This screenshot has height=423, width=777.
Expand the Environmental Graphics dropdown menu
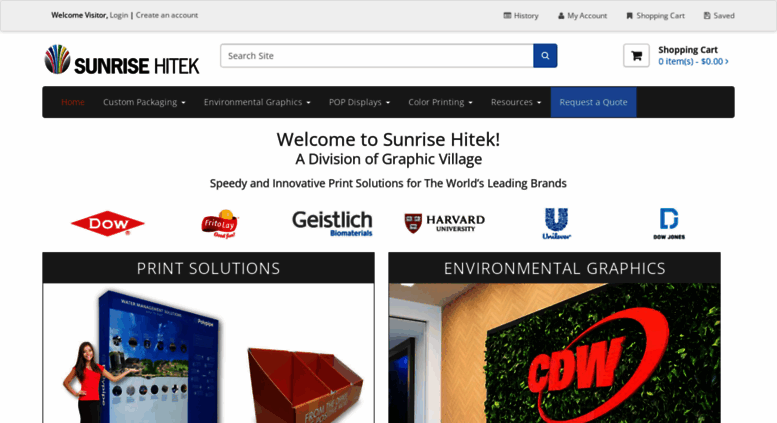[x=257, y=102]
